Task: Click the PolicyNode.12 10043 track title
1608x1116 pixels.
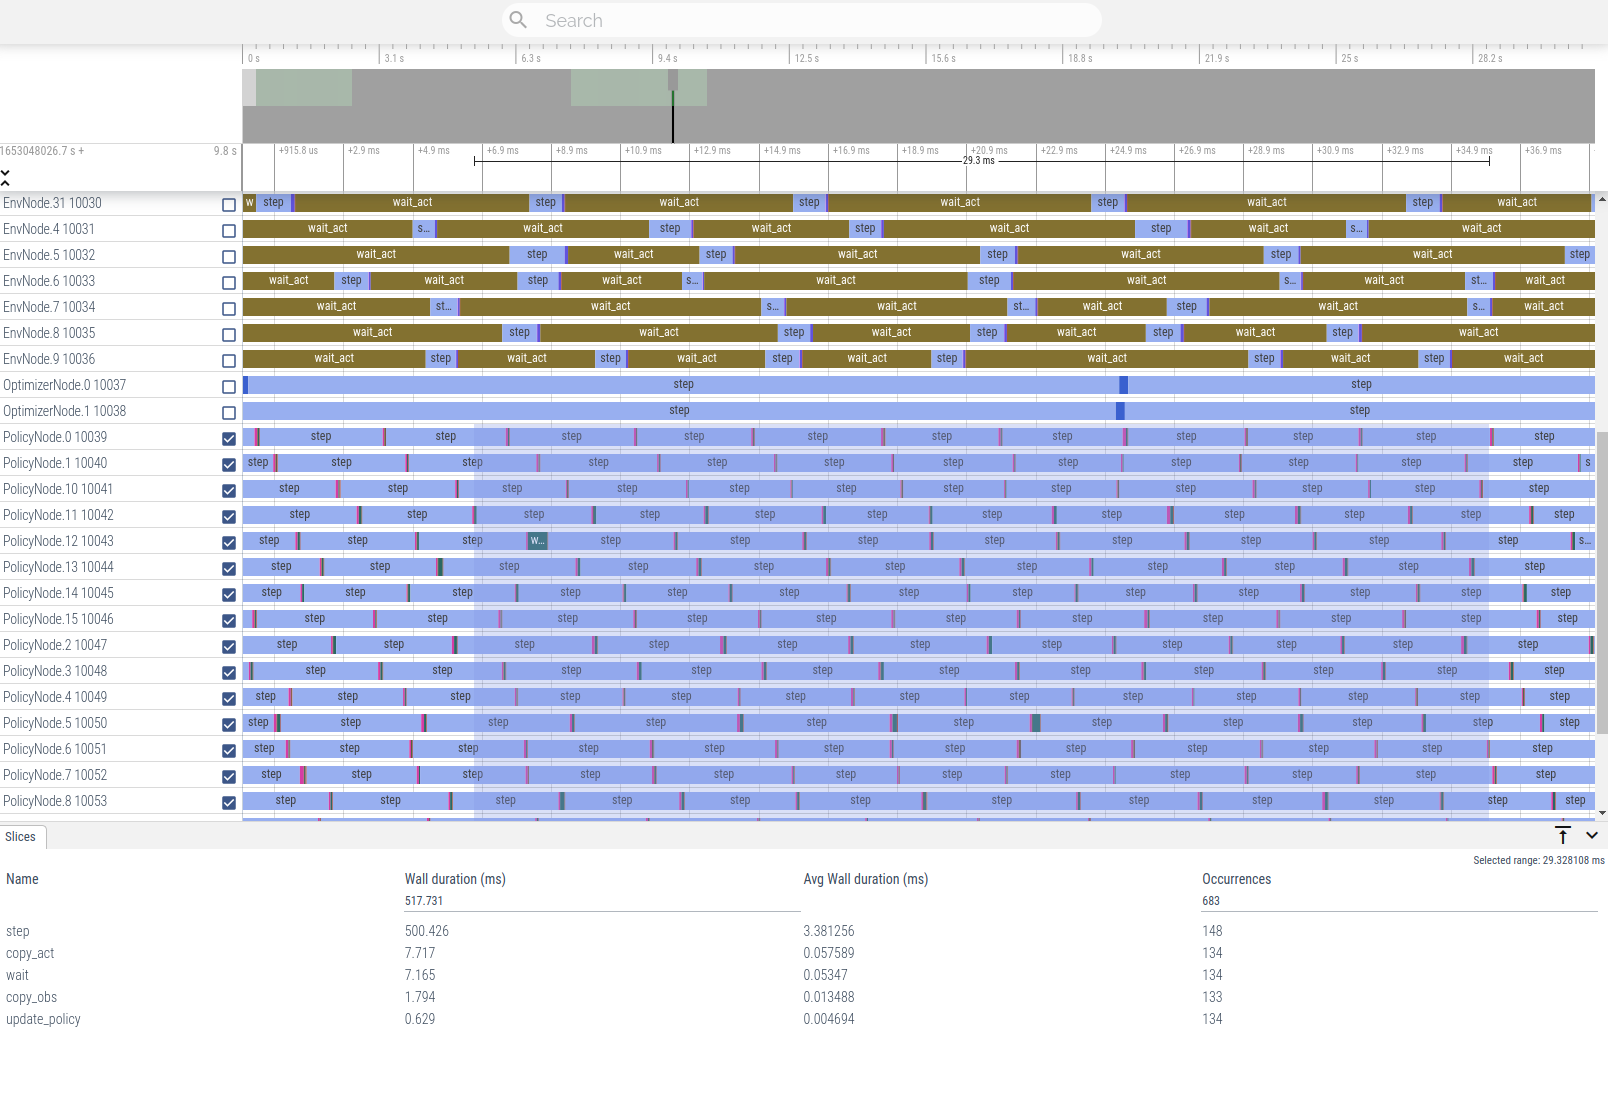Action: [x=58, y=541]
